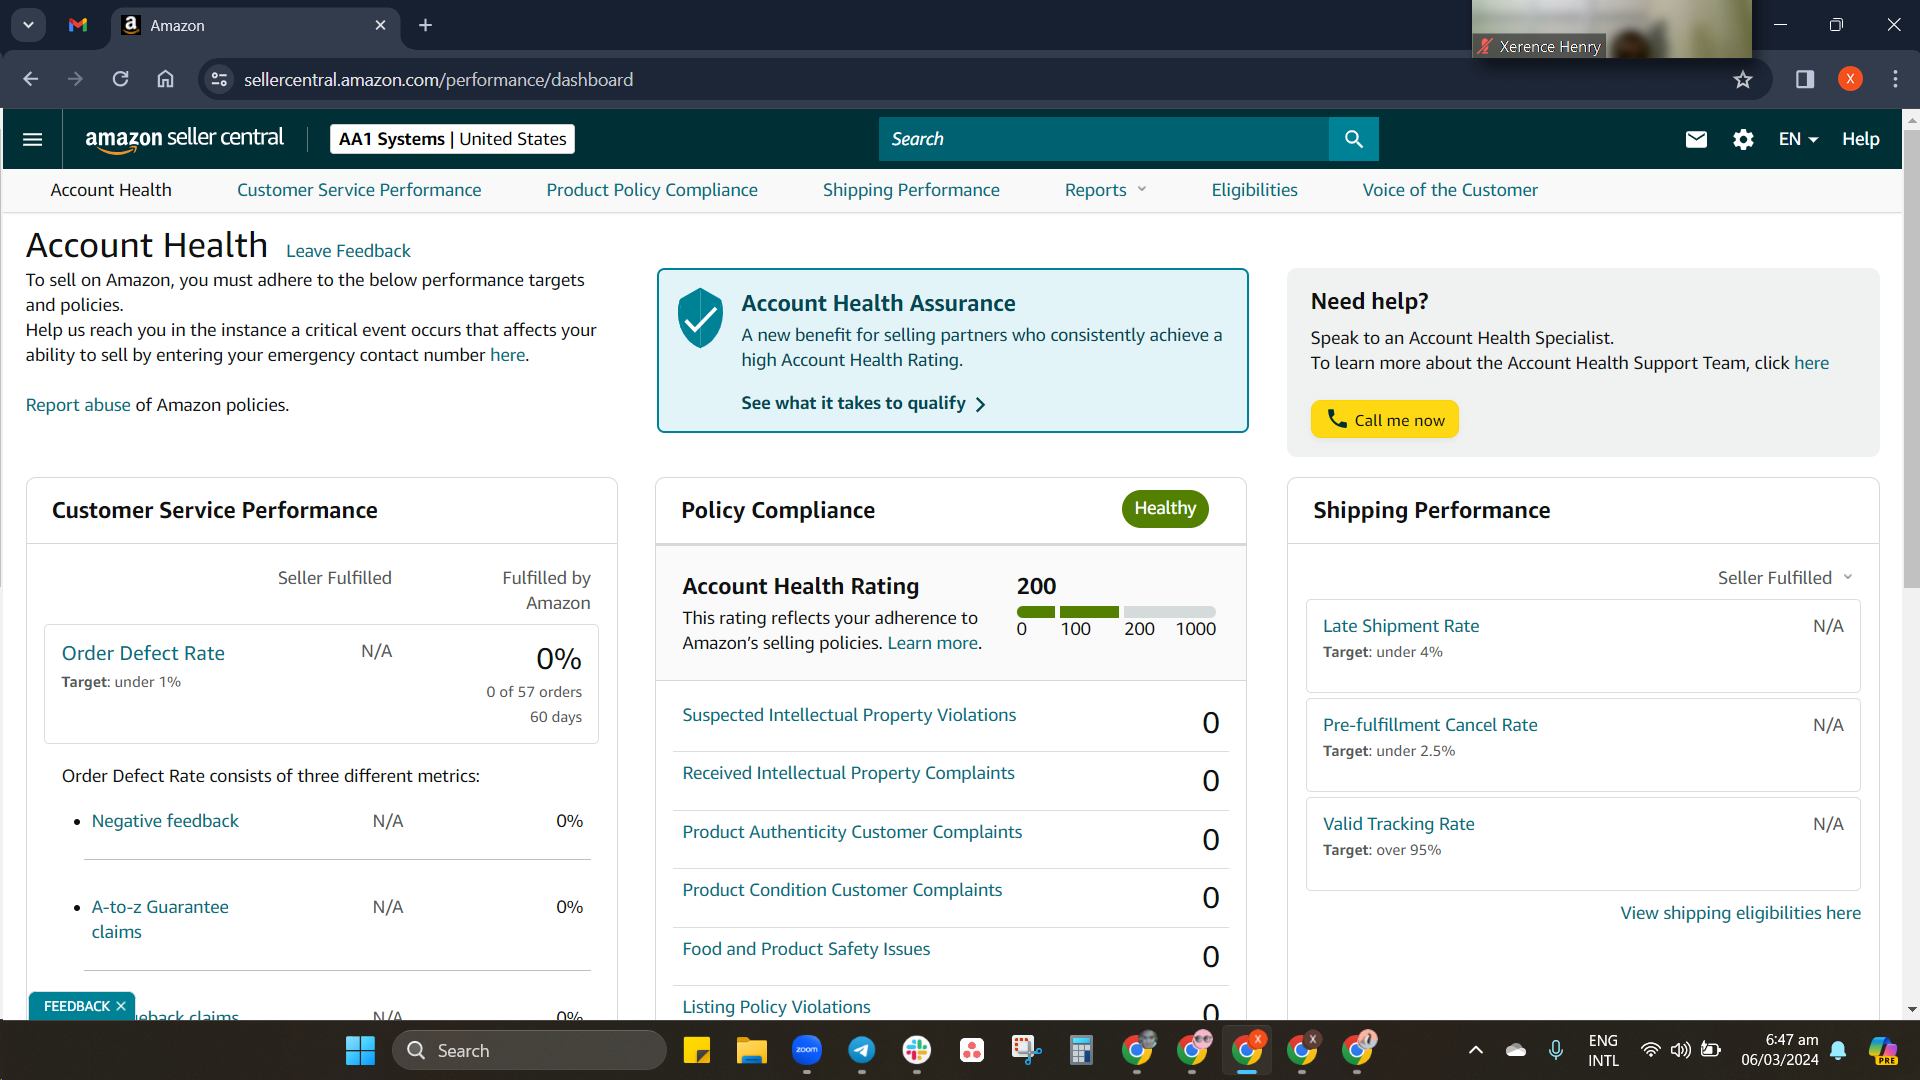Viewport: 1920px width, 1080px height.
Task: Open Received Intellectual Property Complaints
Action: (x=848, y=773)
